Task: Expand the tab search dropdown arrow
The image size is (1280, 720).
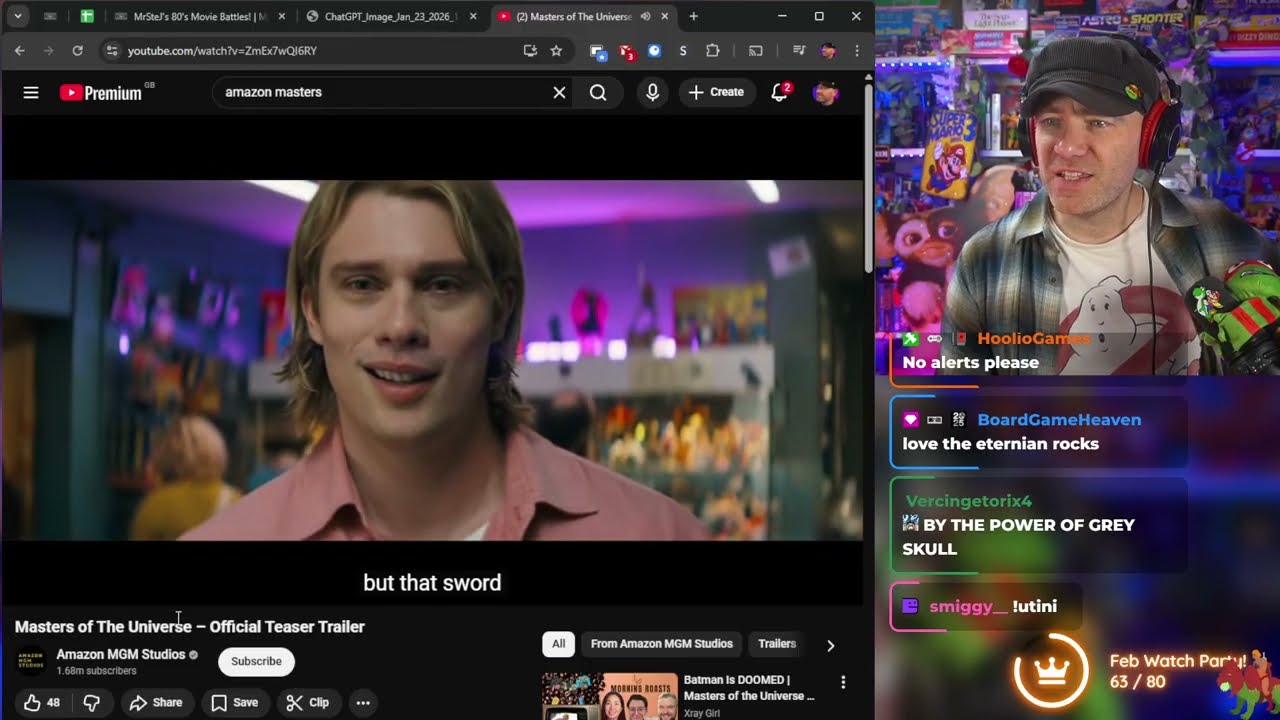Action: click(x=17, y=16)
